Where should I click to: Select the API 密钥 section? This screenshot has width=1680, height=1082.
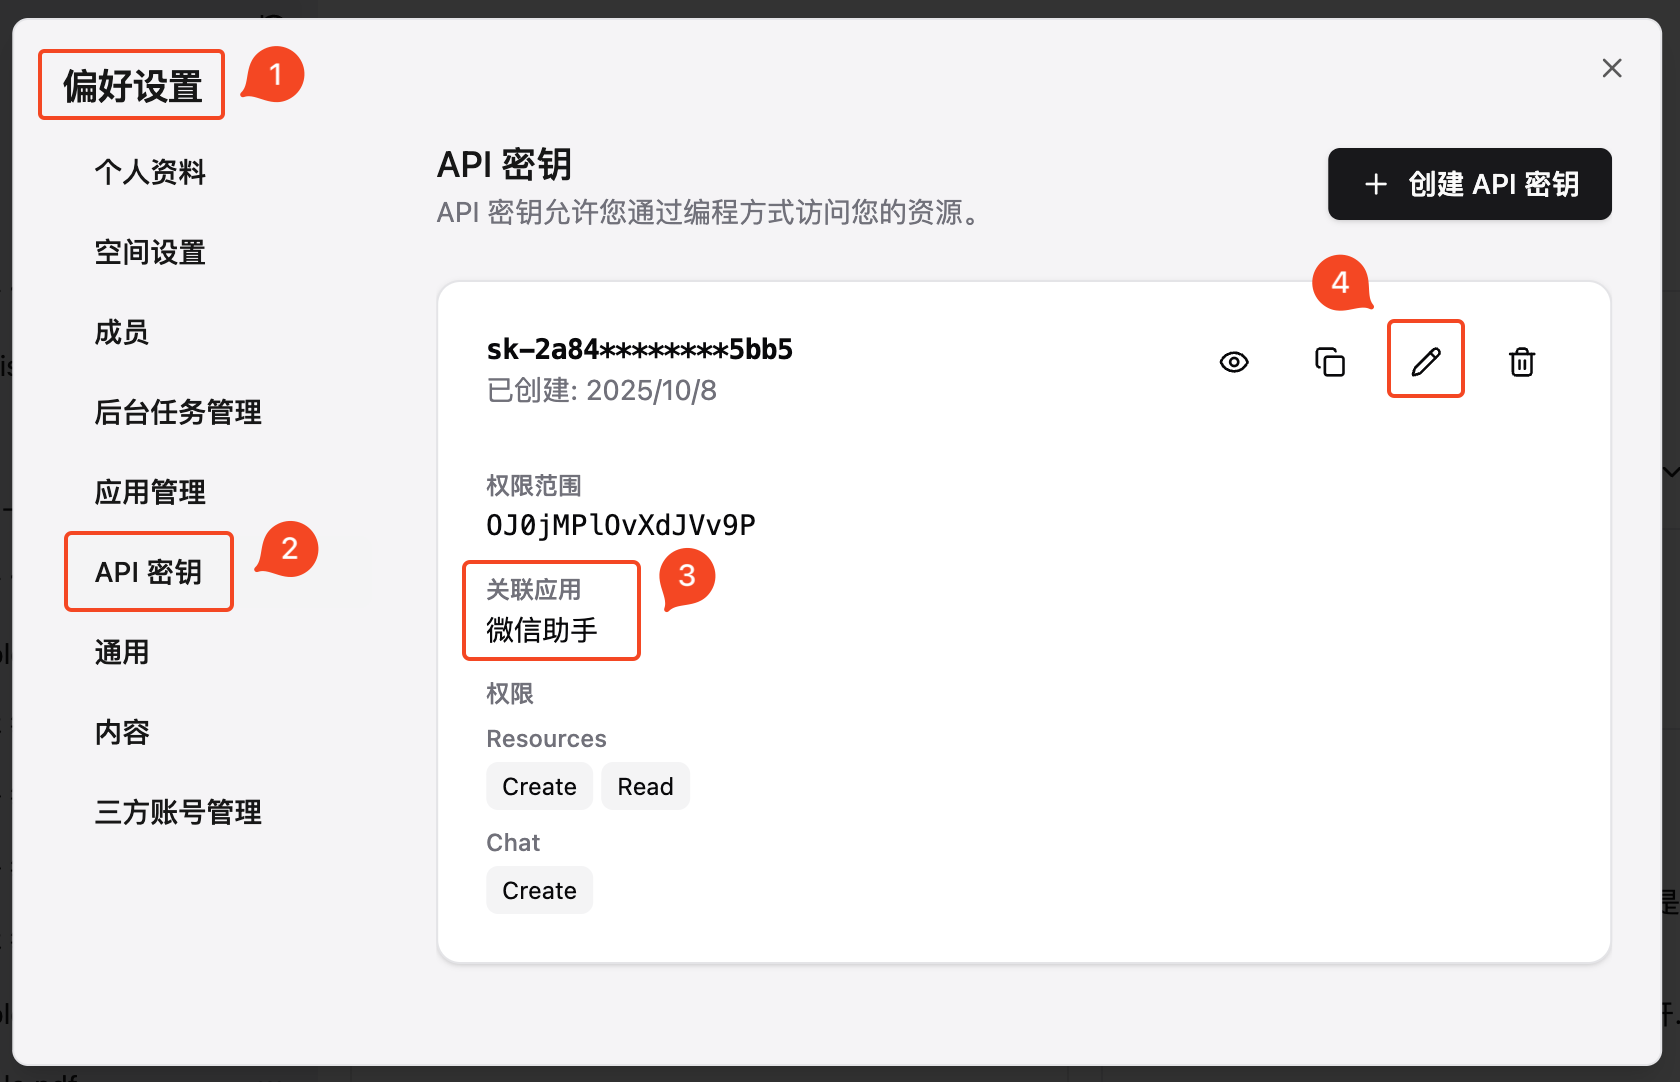click(148, 571)
